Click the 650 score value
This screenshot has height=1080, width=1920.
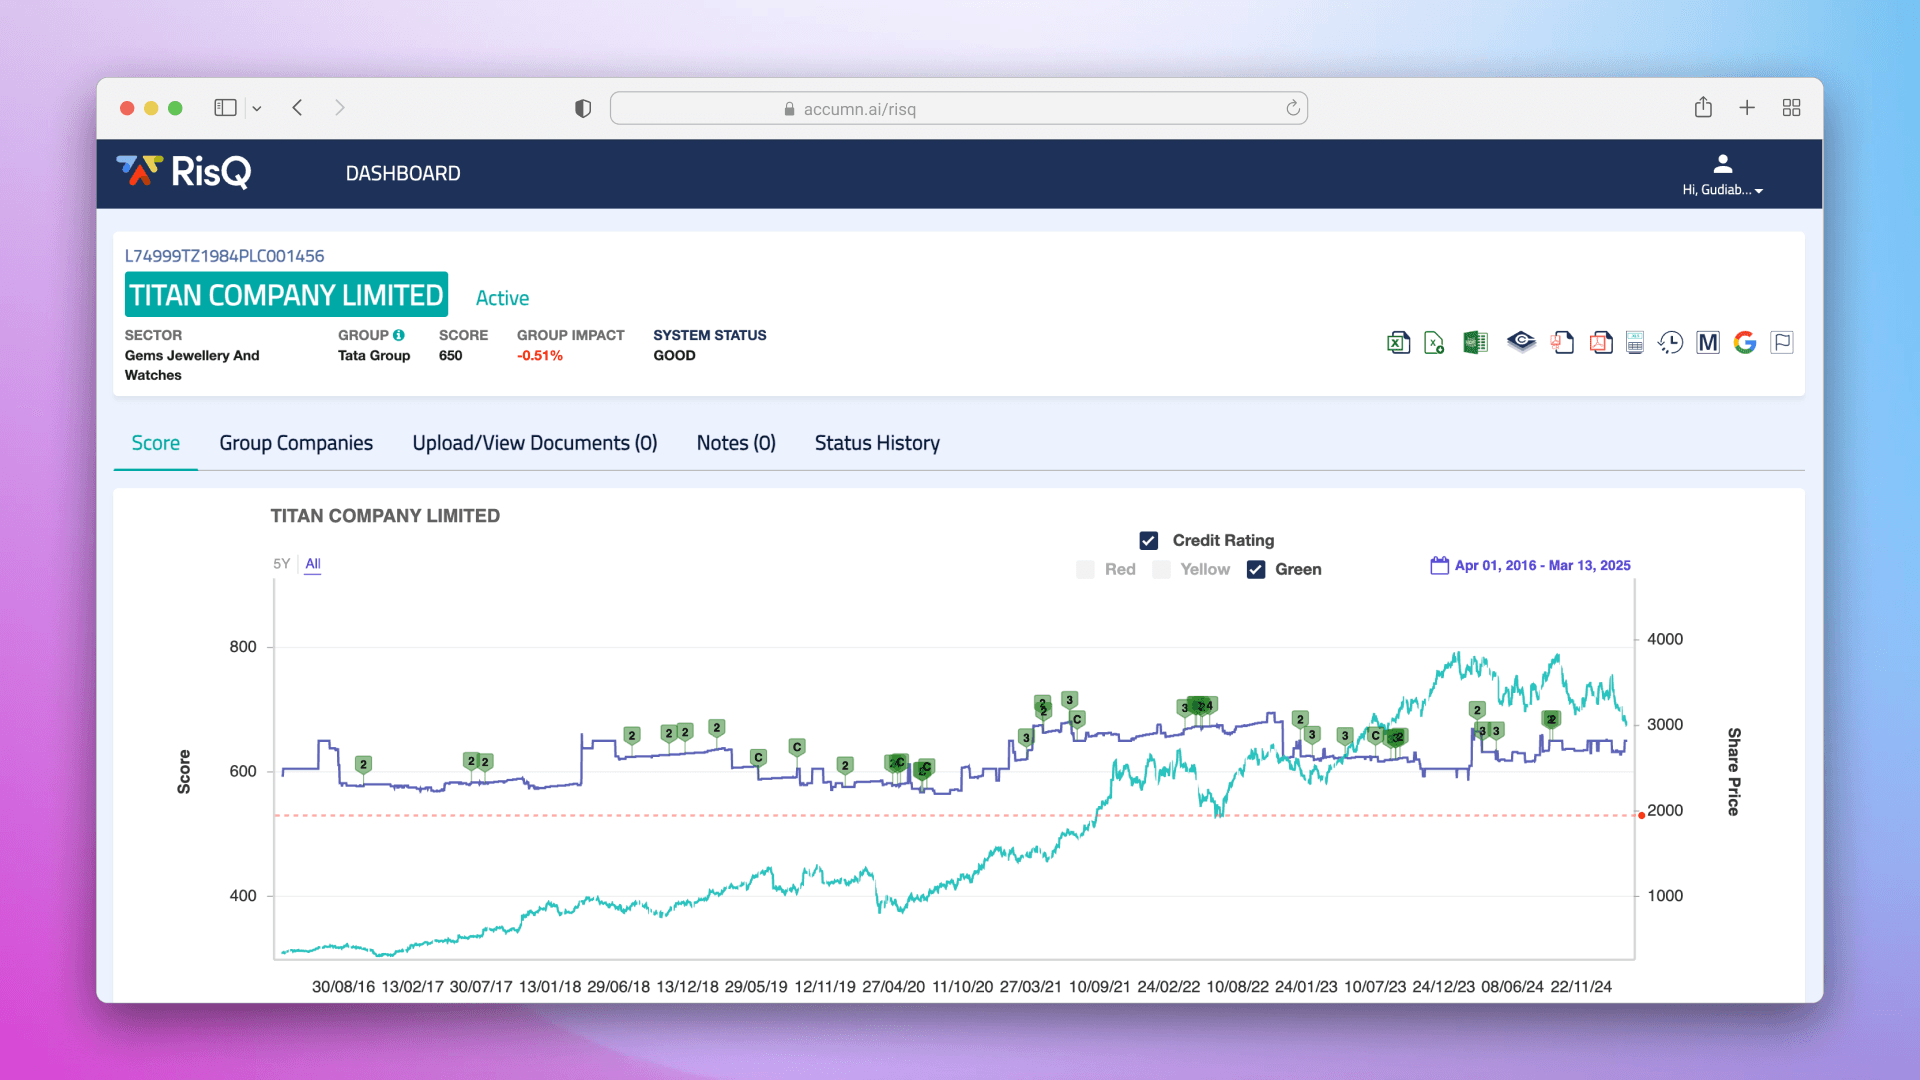coord(451,355)
